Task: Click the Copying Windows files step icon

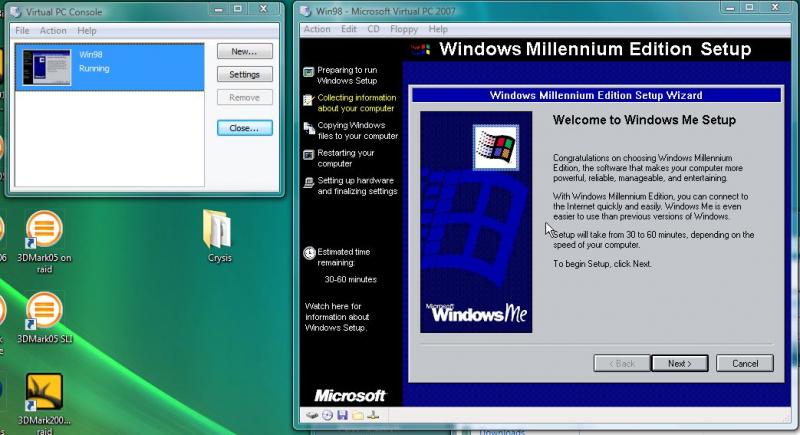Action: click(309, 128)
